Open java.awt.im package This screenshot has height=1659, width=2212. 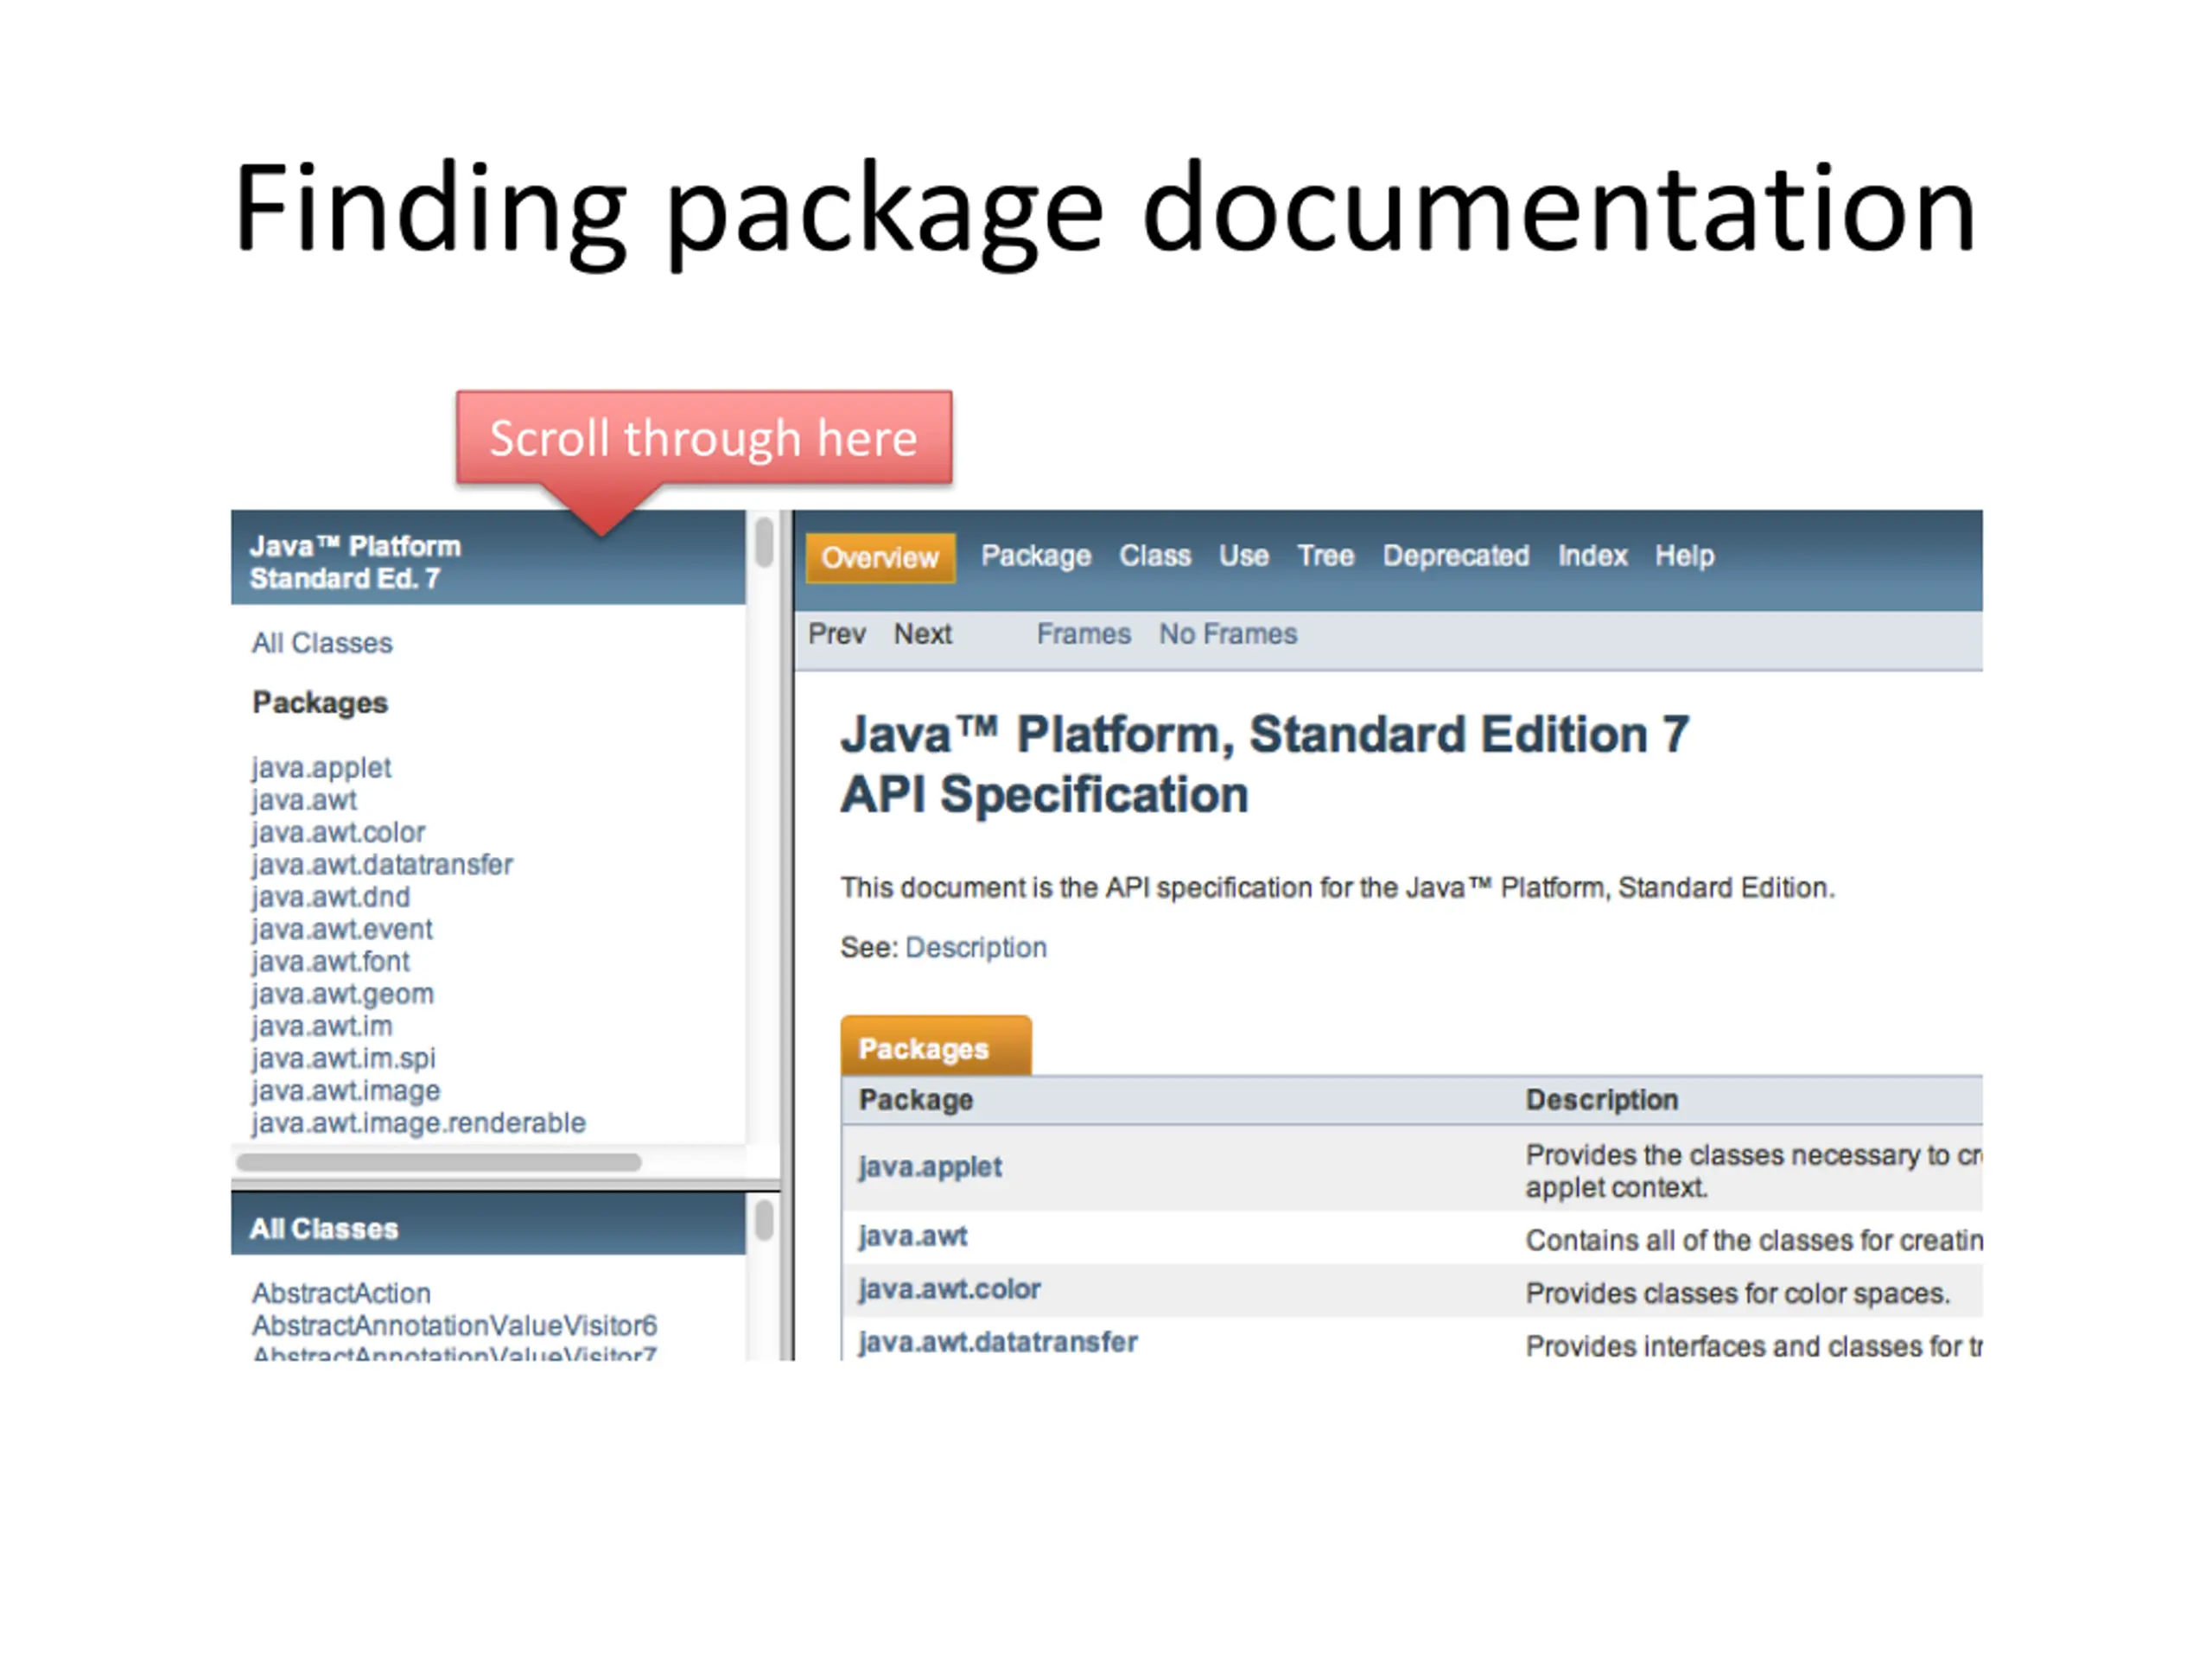tap(321, 1026)
